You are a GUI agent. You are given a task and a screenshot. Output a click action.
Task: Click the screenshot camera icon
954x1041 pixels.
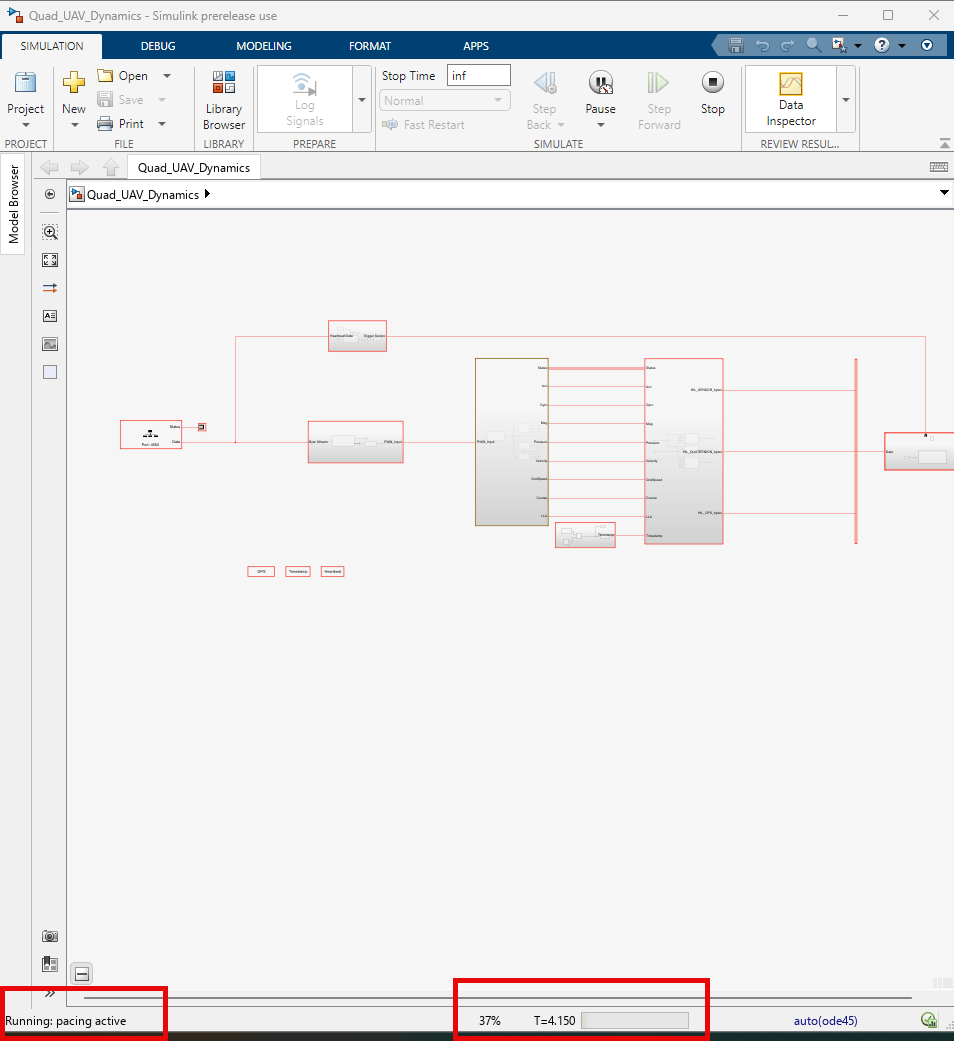50,936
